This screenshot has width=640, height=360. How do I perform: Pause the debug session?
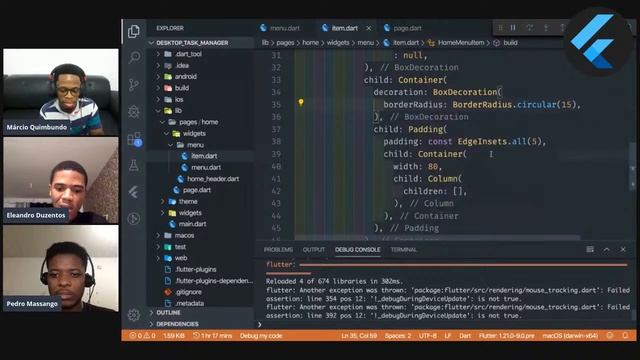(513, 28)
